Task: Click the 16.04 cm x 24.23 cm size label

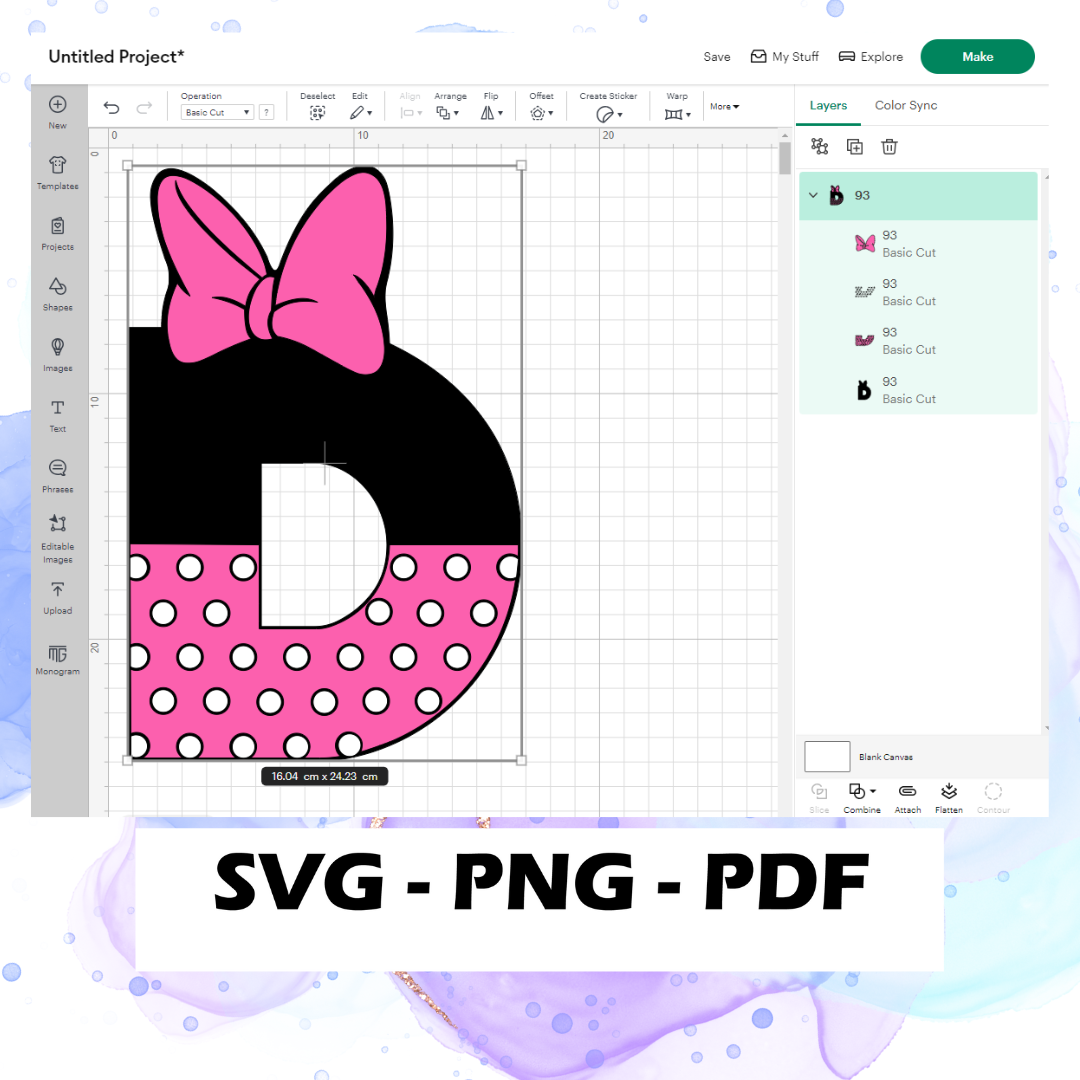Action: [324, 776]
